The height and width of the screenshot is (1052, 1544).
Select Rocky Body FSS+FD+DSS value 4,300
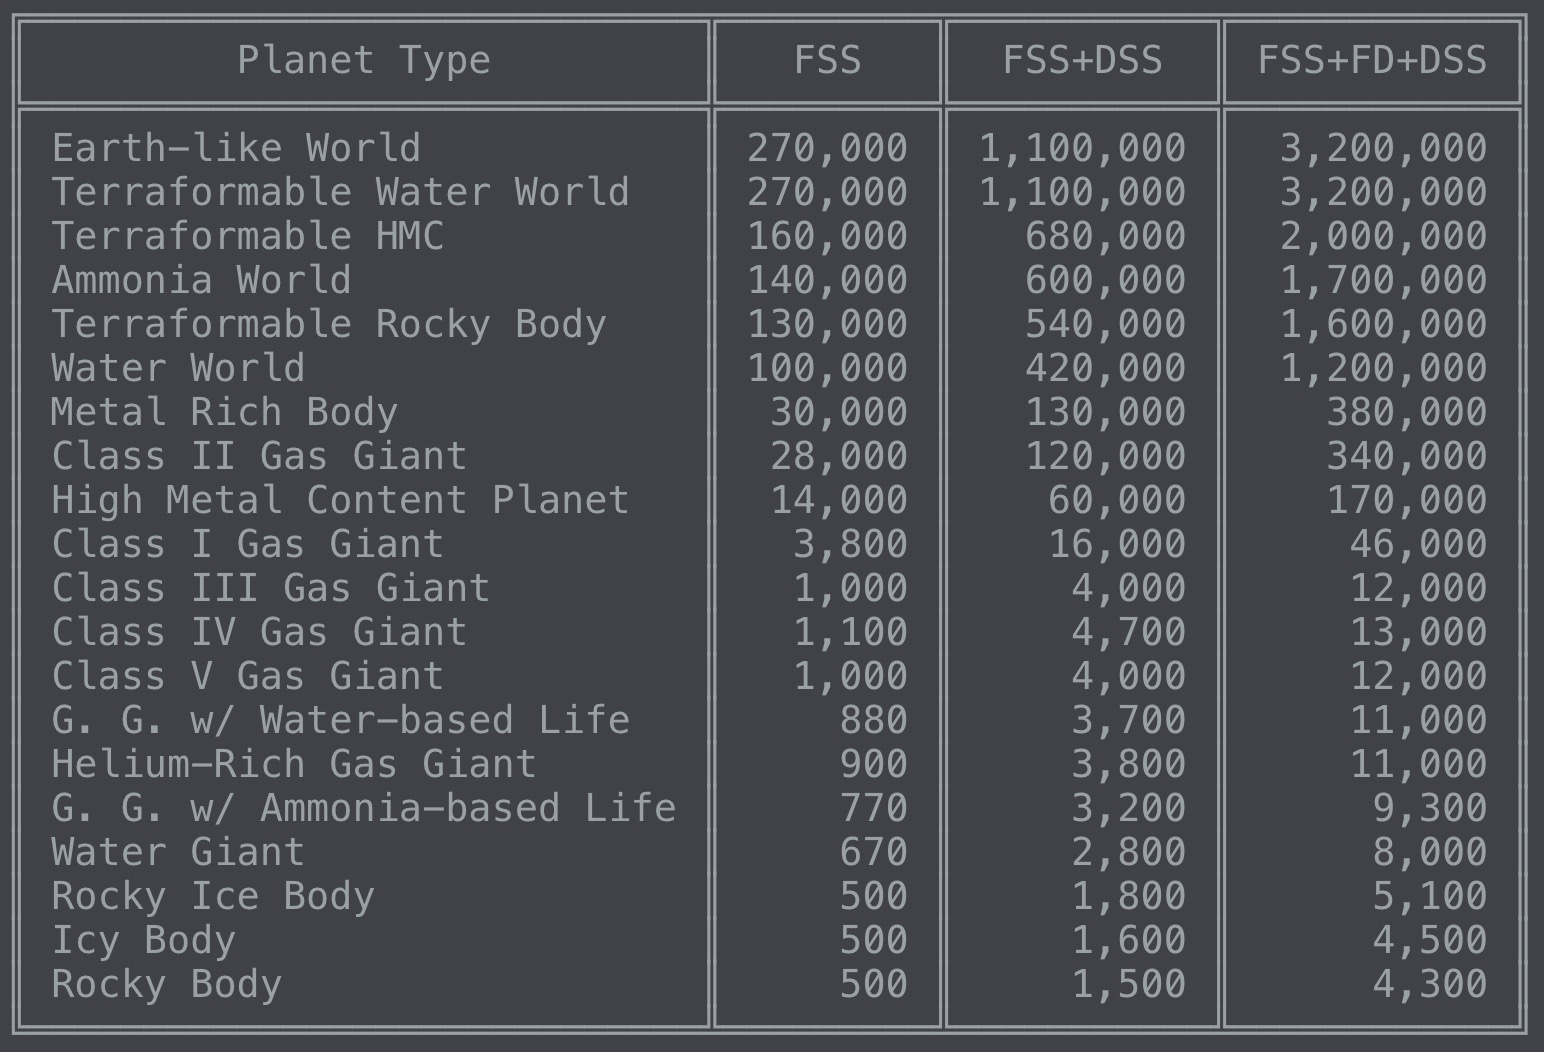[x=1430, y=985]
